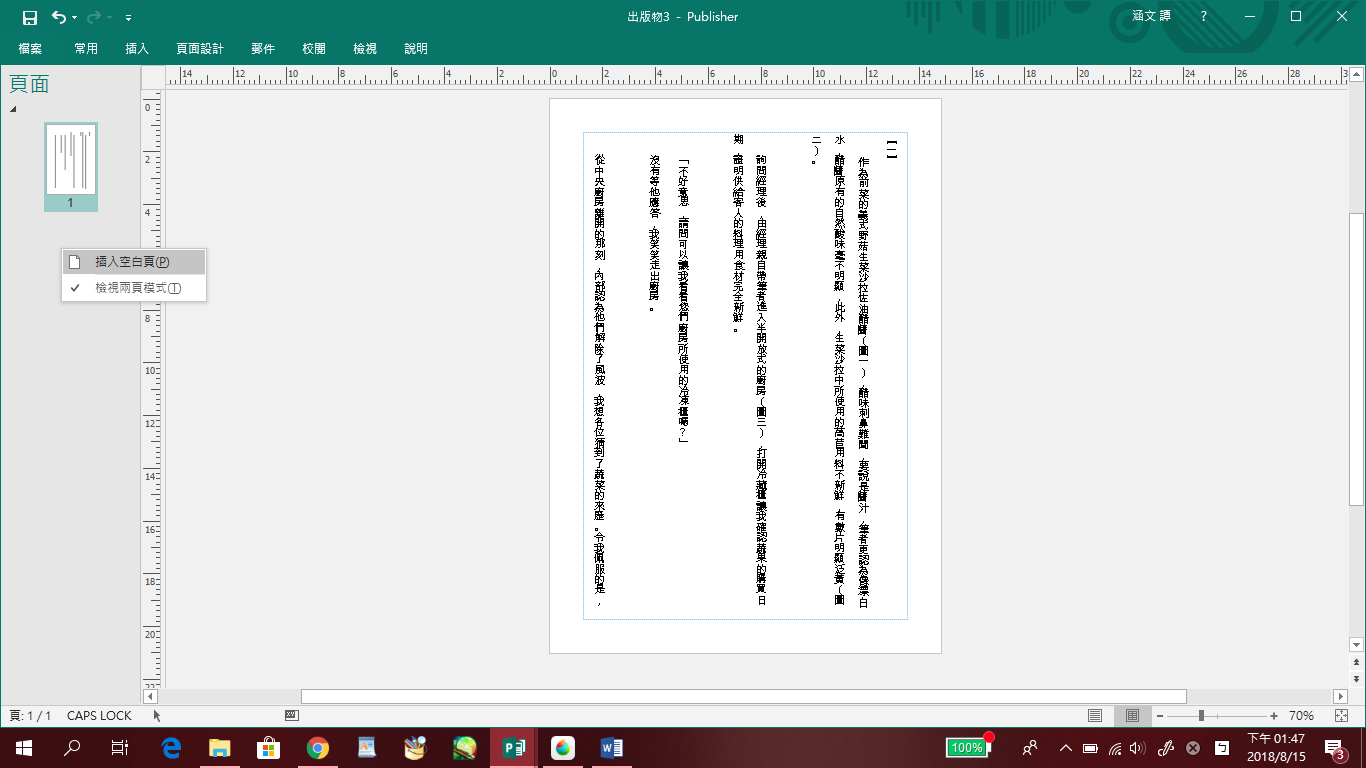Collapse the page list expander triangle

pyautogui.click(x=14, y=109)
